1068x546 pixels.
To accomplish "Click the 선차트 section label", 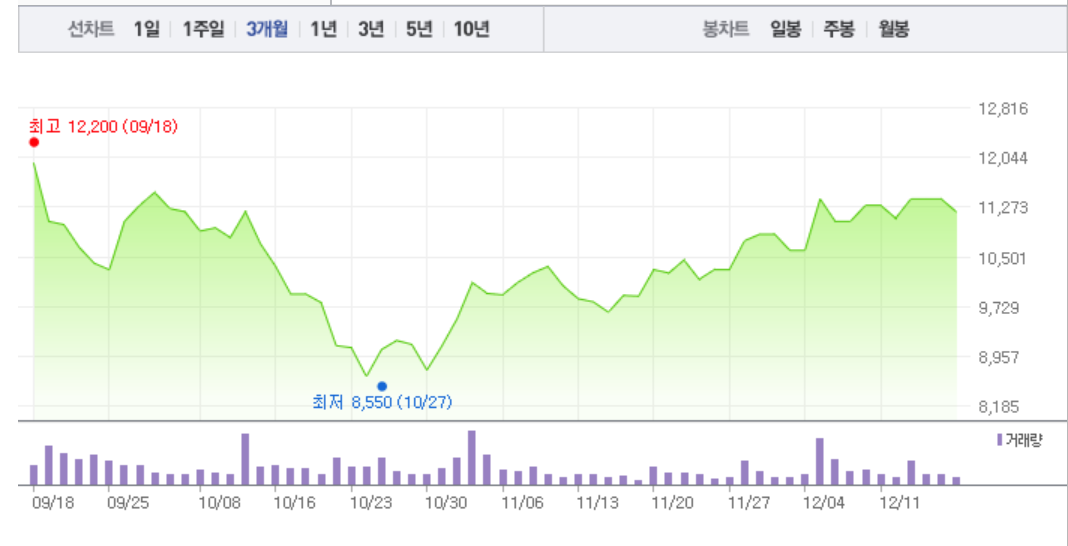I will 91,29.
